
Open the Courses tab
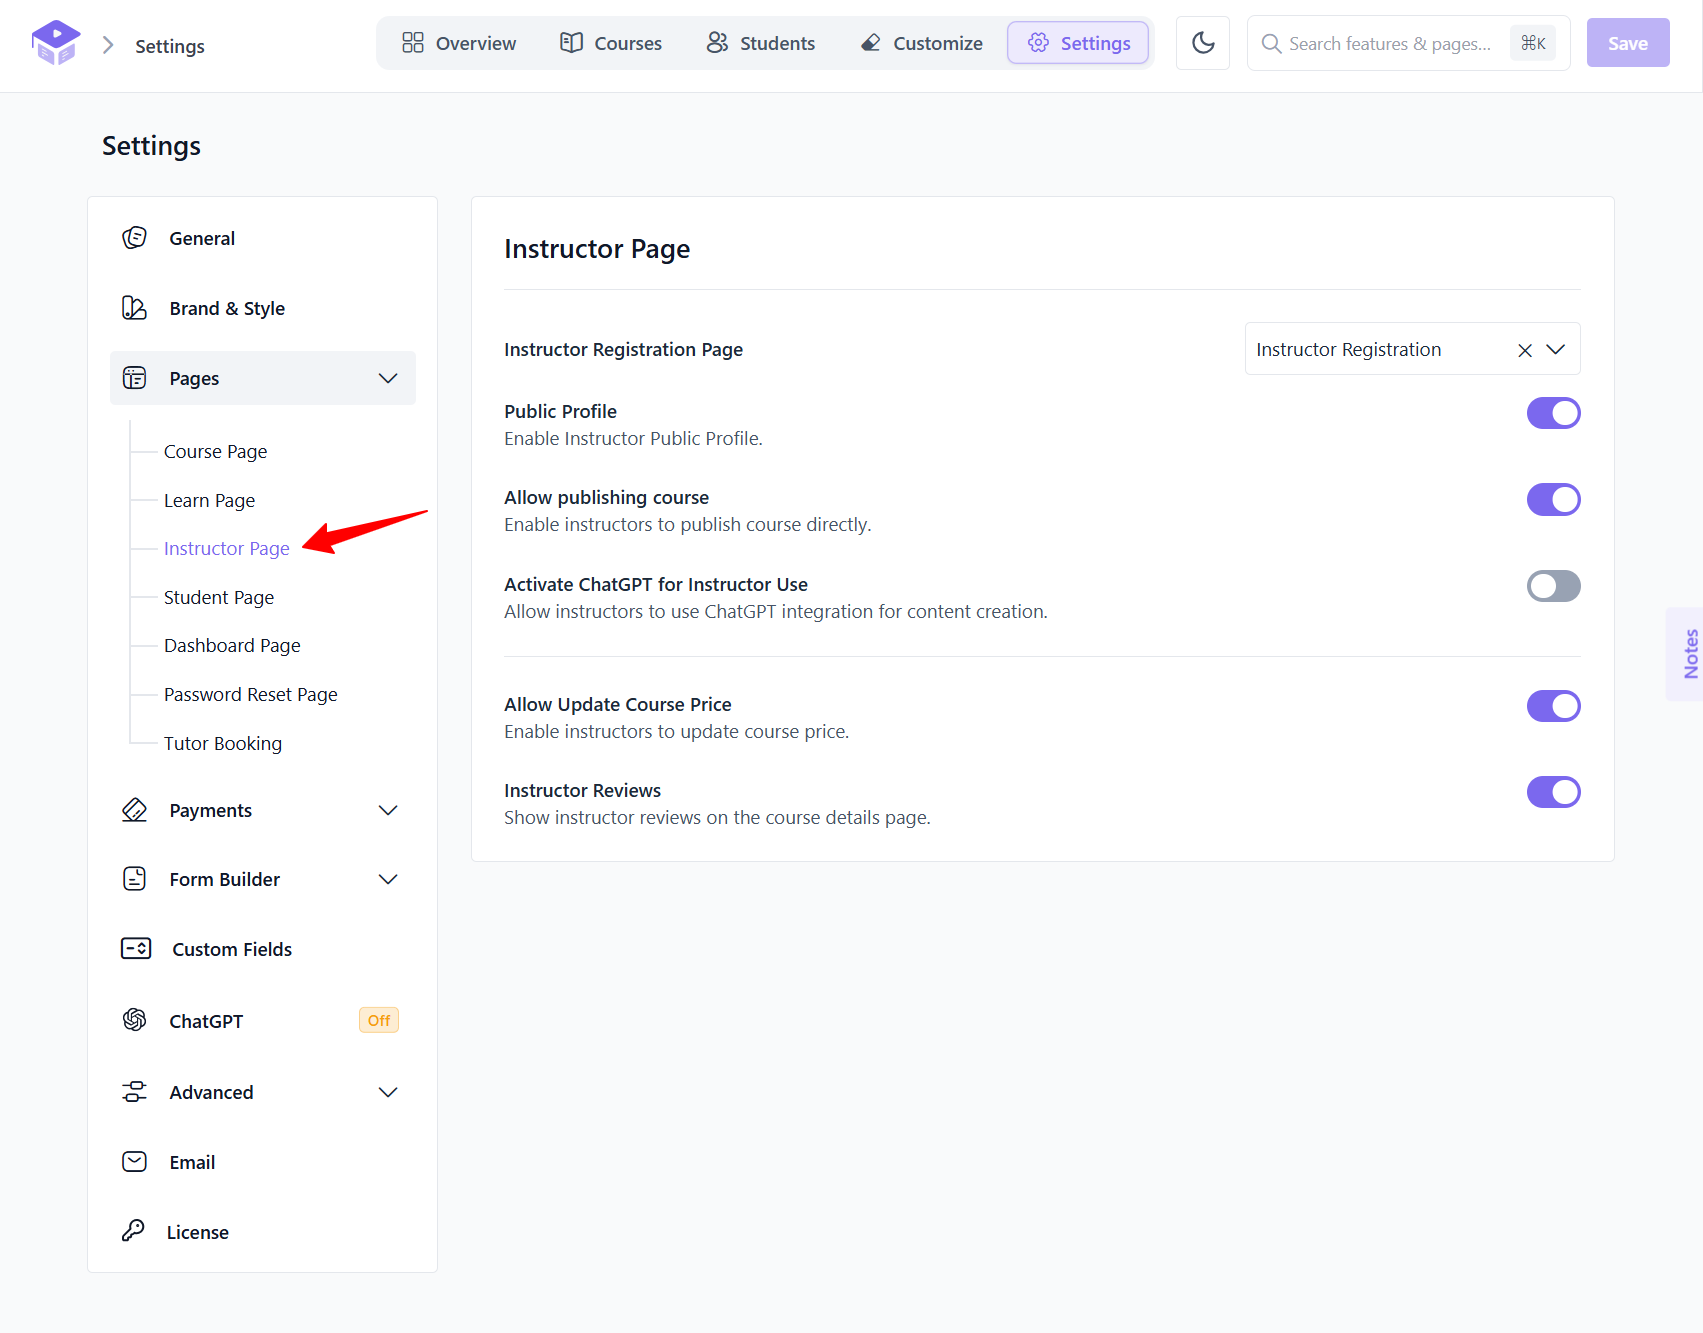coord(611,43)
